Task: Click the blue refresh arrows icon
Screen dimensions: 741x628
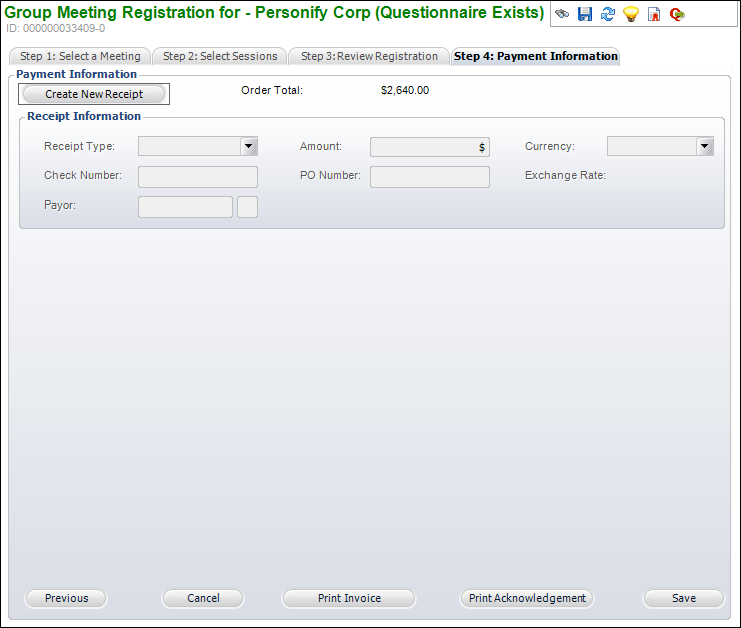Action: (608, 14)
